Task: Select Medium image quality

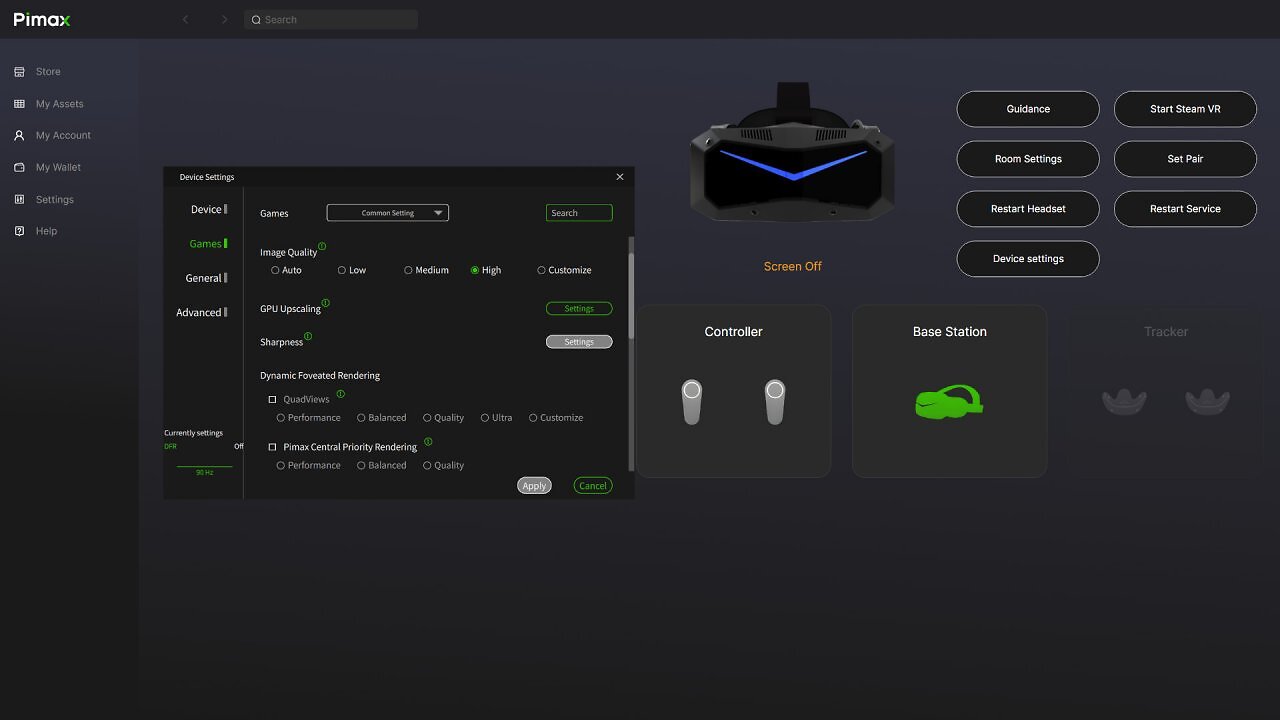Action: click(408, 270)
